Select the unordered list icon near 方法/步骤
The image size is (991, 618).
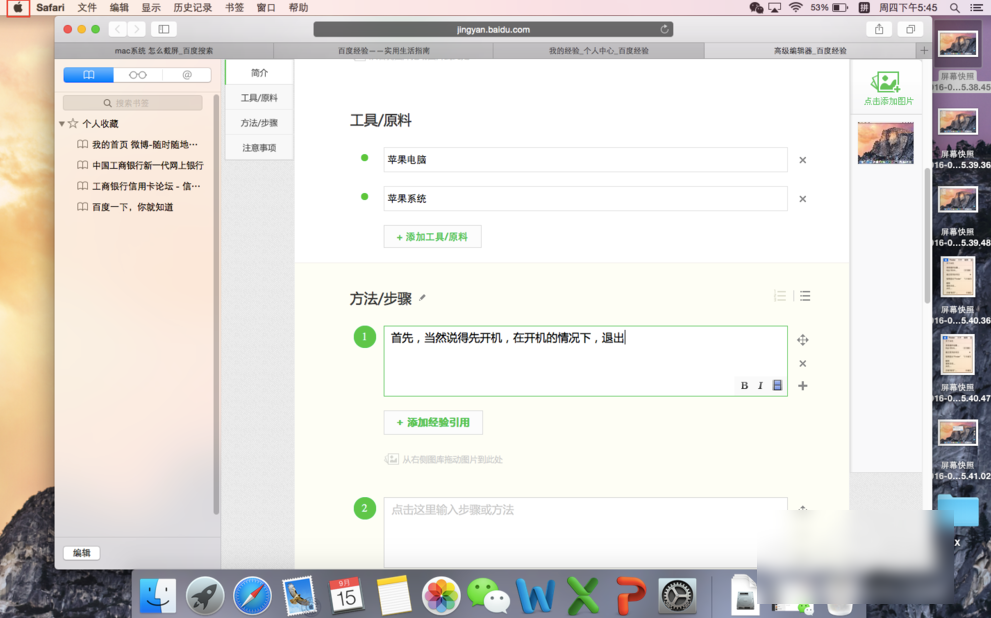tap(803, 296)
